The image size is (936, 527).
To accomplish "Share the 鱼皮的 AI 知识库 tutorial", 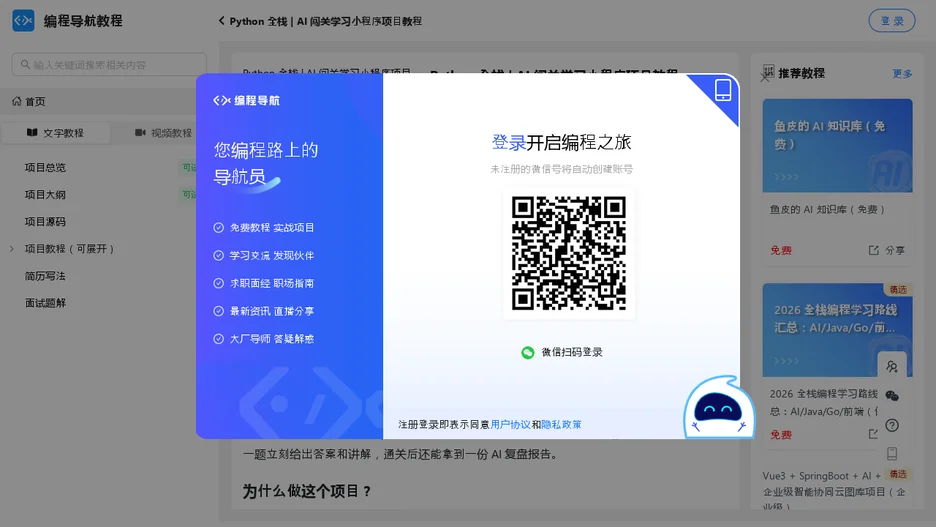I will (x=886, y=251).
